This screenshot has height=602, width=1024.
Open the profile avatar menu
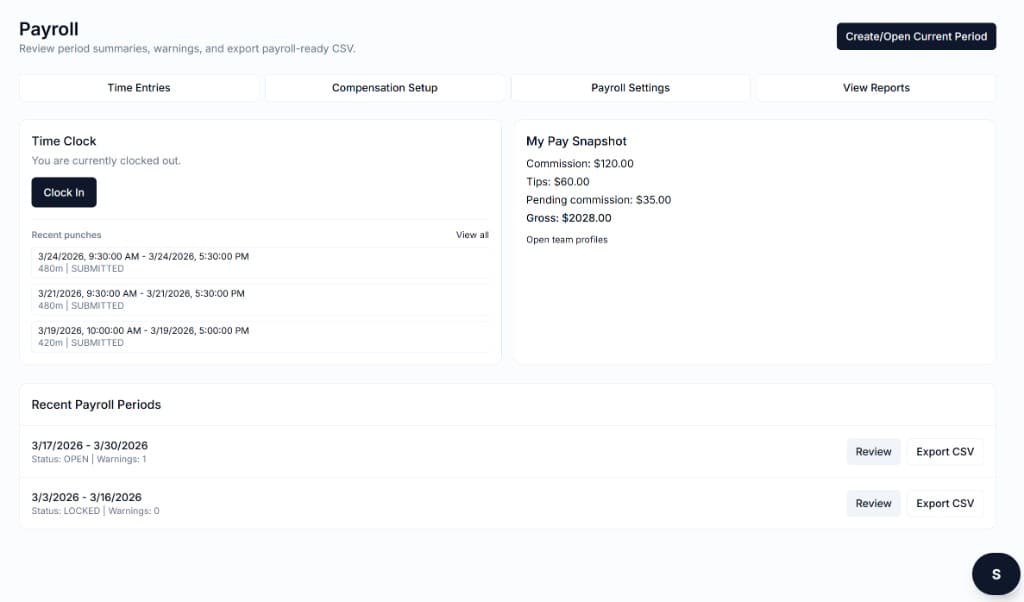coord(995,574)
